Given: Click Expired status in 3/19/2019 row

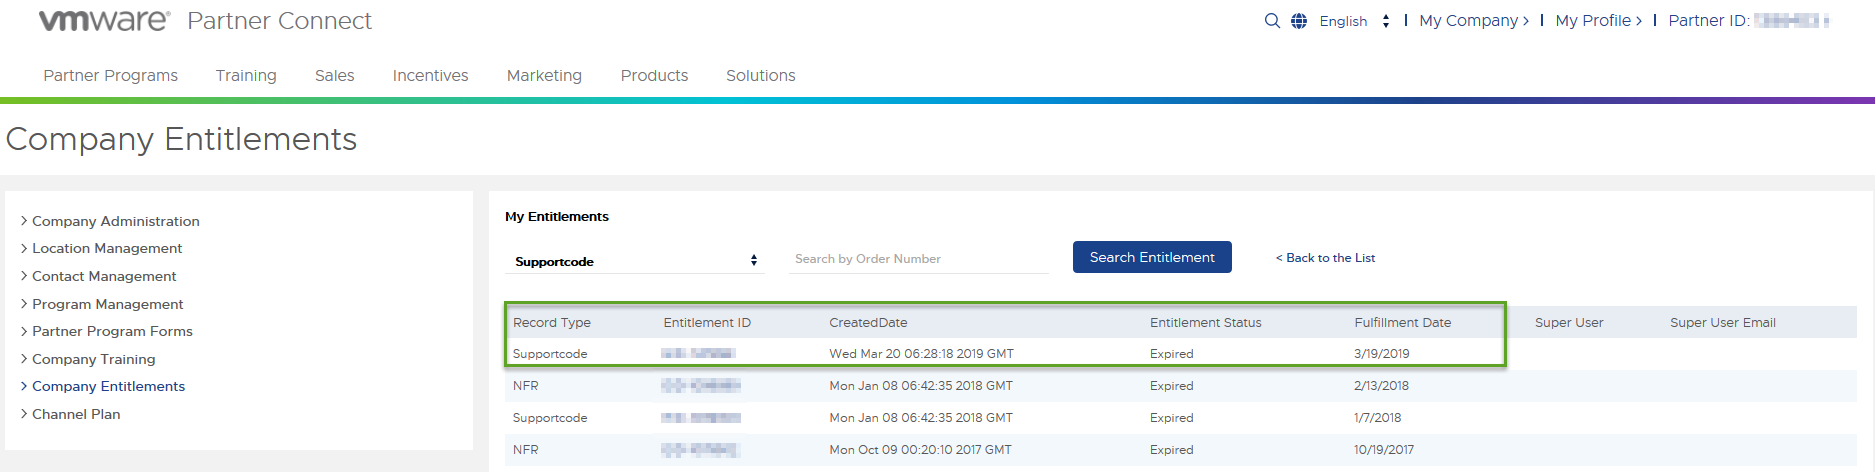Looking at the screenshot, I should (x=1172, y=354).
